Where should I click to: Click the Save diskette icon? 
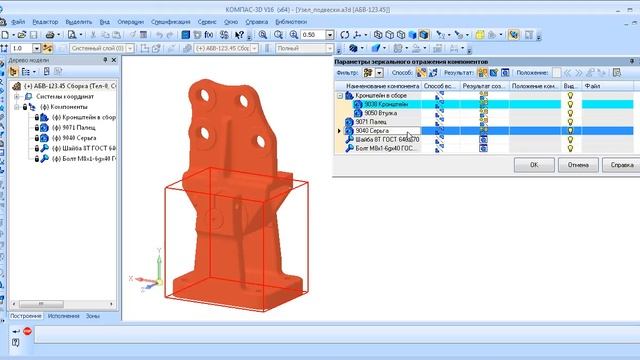(x=33, y=35)
